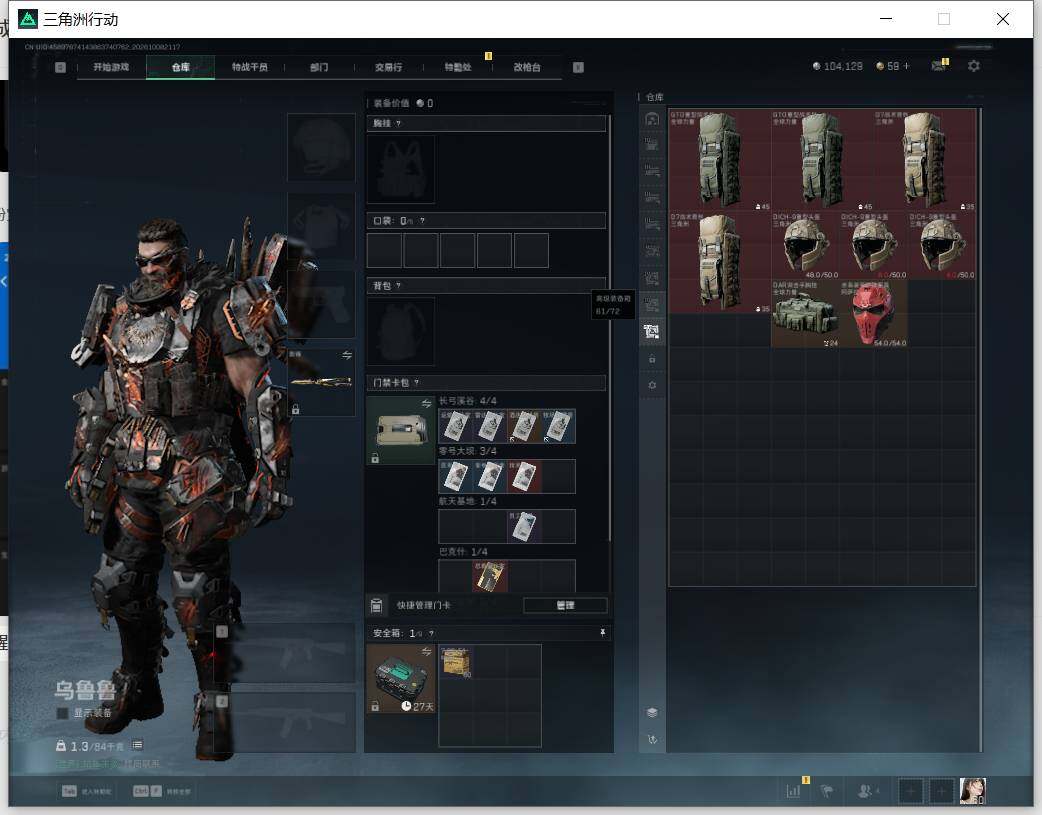Close the 三角洲行动 window

click(1003, 19)
